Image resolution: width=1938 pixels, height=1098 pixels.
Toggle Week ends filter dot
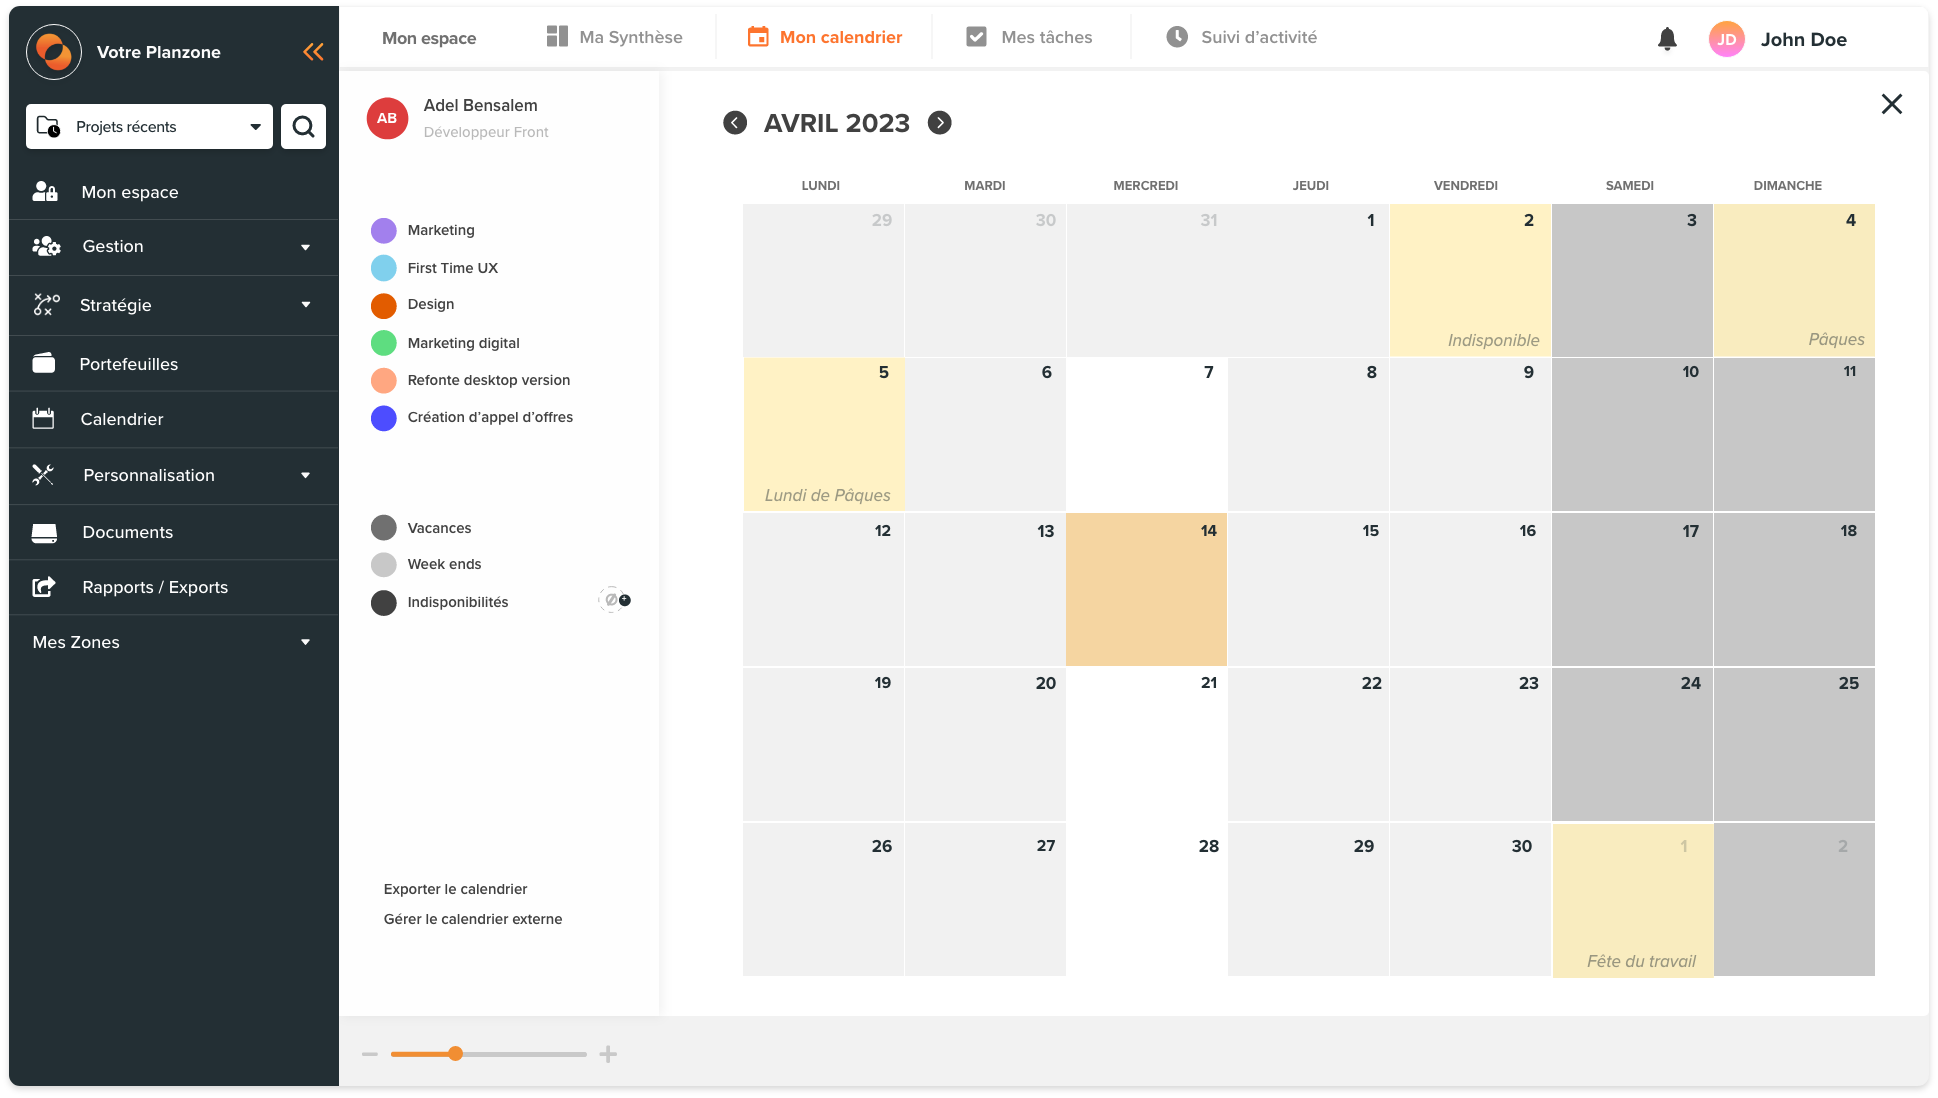pos(384,565)
